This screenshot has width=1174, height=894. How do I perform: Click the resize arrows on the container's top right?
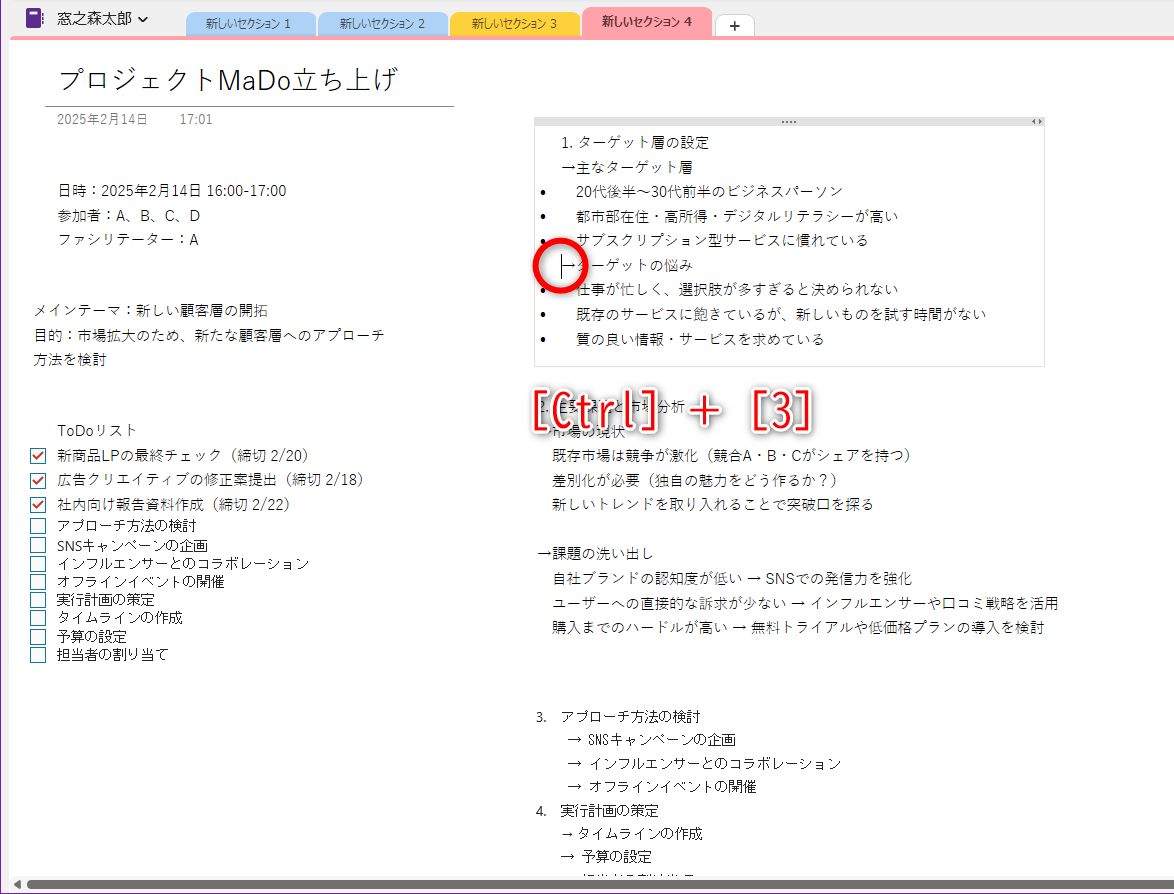1037,120
